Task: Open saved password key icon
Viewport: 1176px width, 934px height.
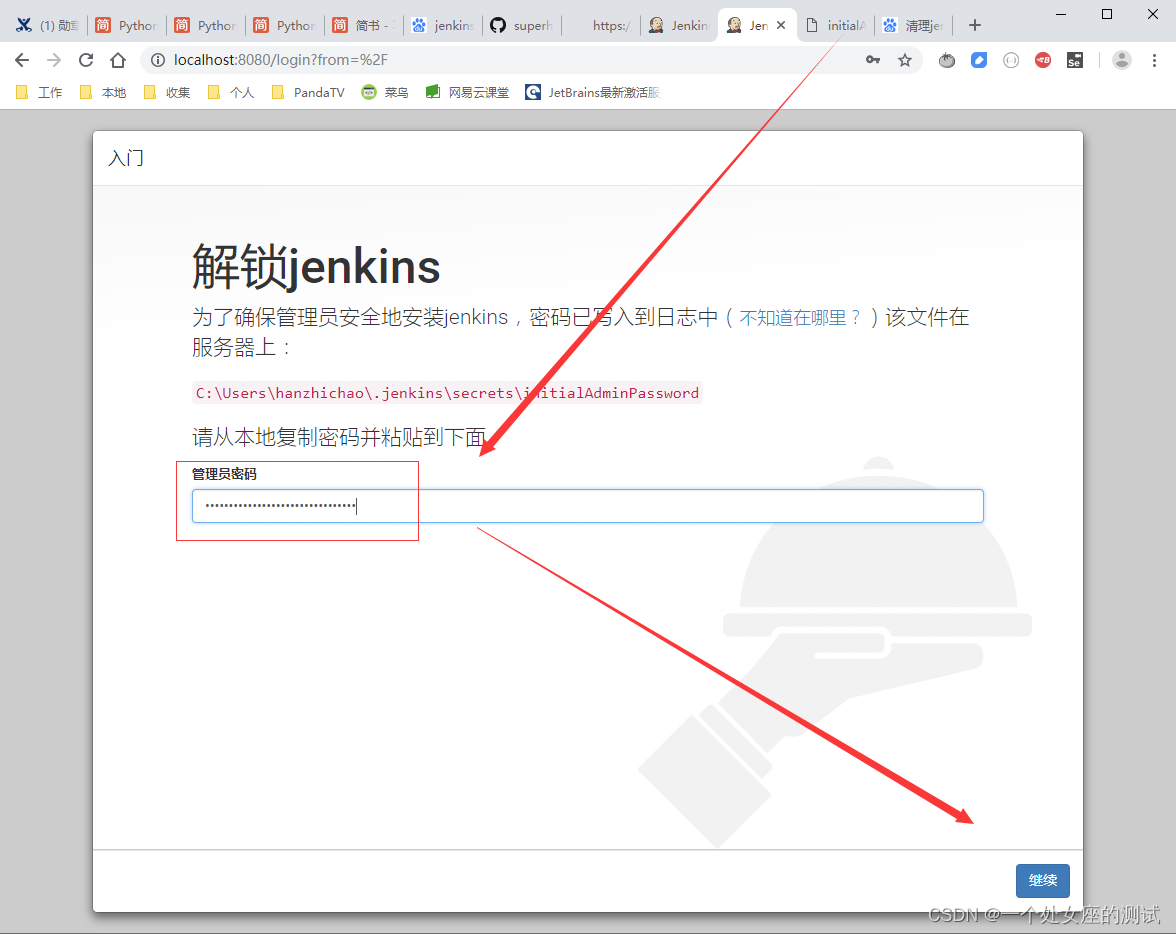Action: point(872,60)
